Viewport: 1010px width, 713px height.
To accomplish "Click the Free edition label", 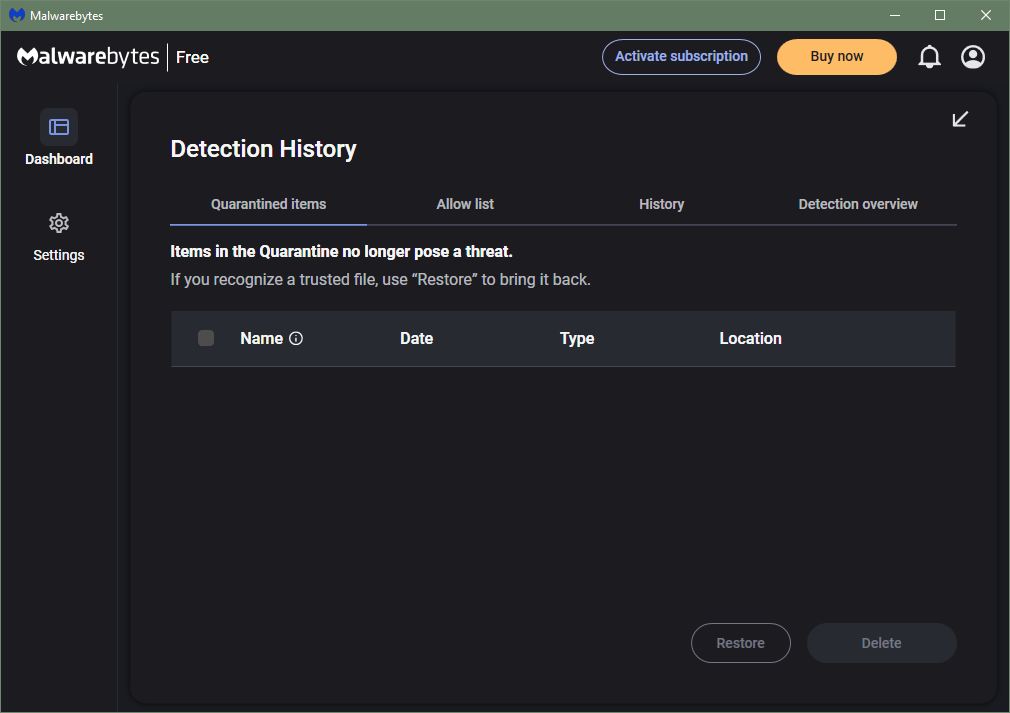I will click(192, 57).
